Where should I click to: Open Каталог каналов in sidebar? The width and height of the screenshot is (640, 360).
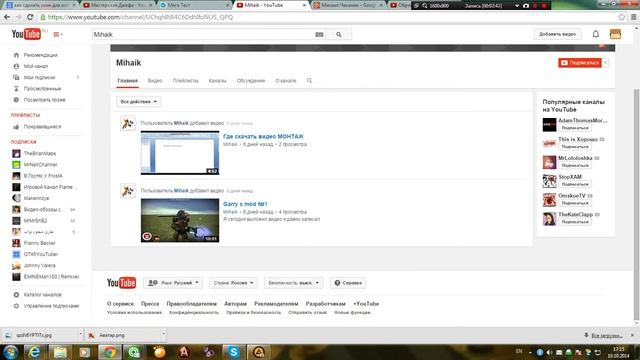(42, 295)
